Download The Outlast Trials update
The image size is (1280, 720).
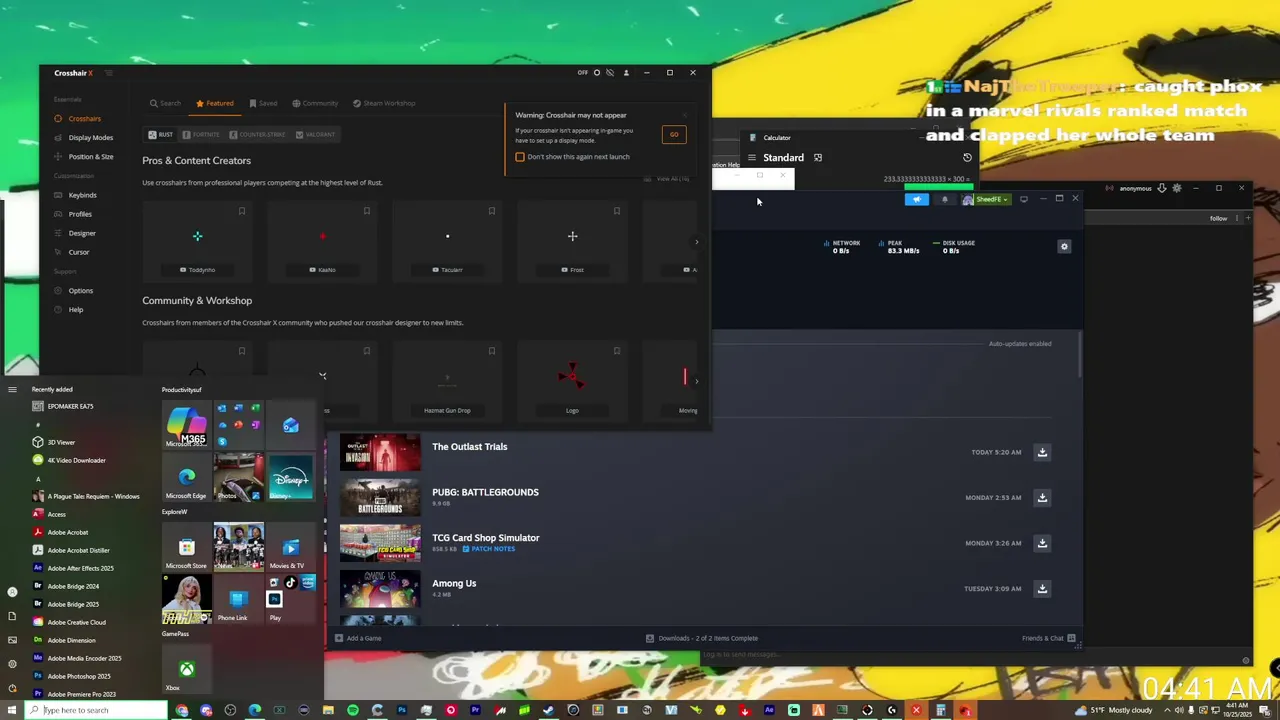click(x=1042, y=452)
